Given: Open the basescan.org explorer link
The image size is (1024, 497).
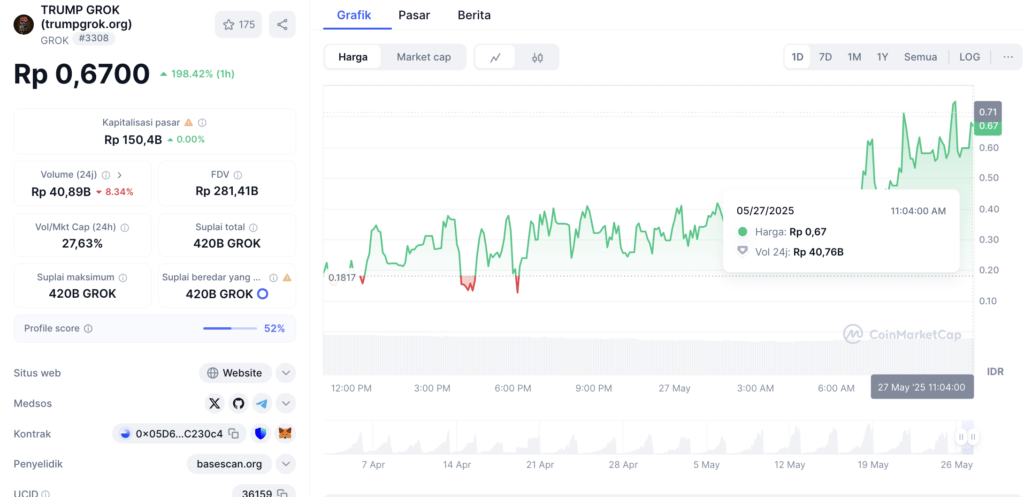Looking at the screenshot, I should (229, 464).
